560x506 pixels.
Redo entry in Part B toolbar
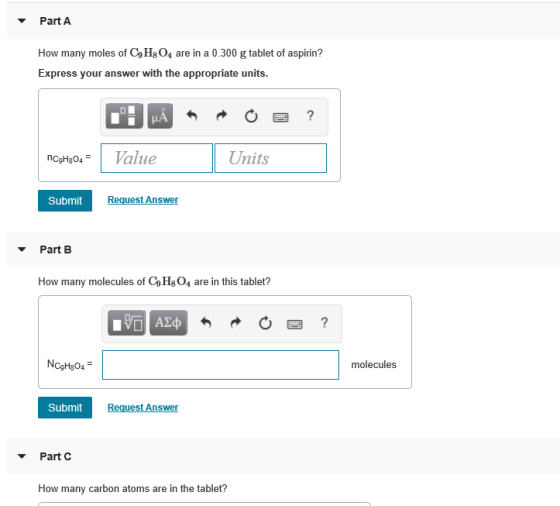tap(236, 323)
